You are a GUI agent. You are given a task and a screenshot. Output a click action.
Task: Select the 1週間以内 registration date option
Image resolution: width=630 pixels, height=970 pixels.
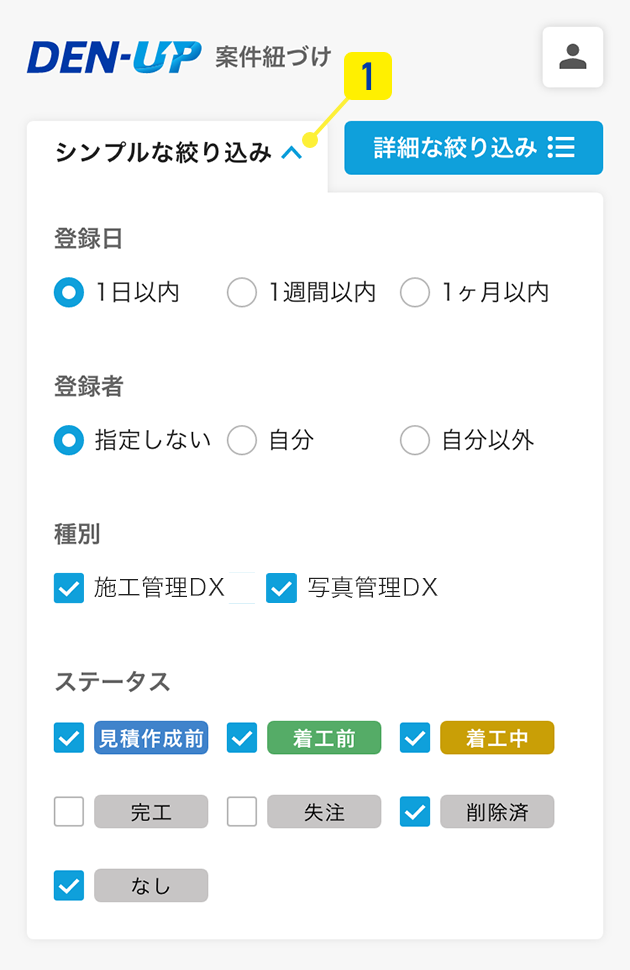click(x=241, y=292)
